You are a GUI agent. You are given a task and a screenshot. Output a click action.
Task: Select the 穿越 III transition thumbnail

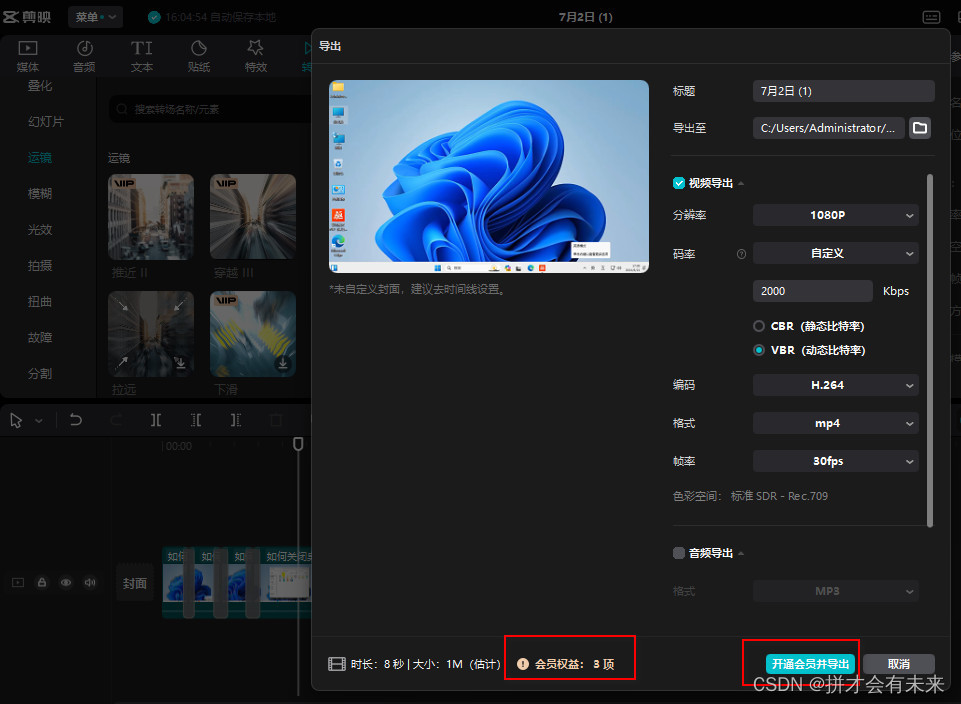pos(253,216)
